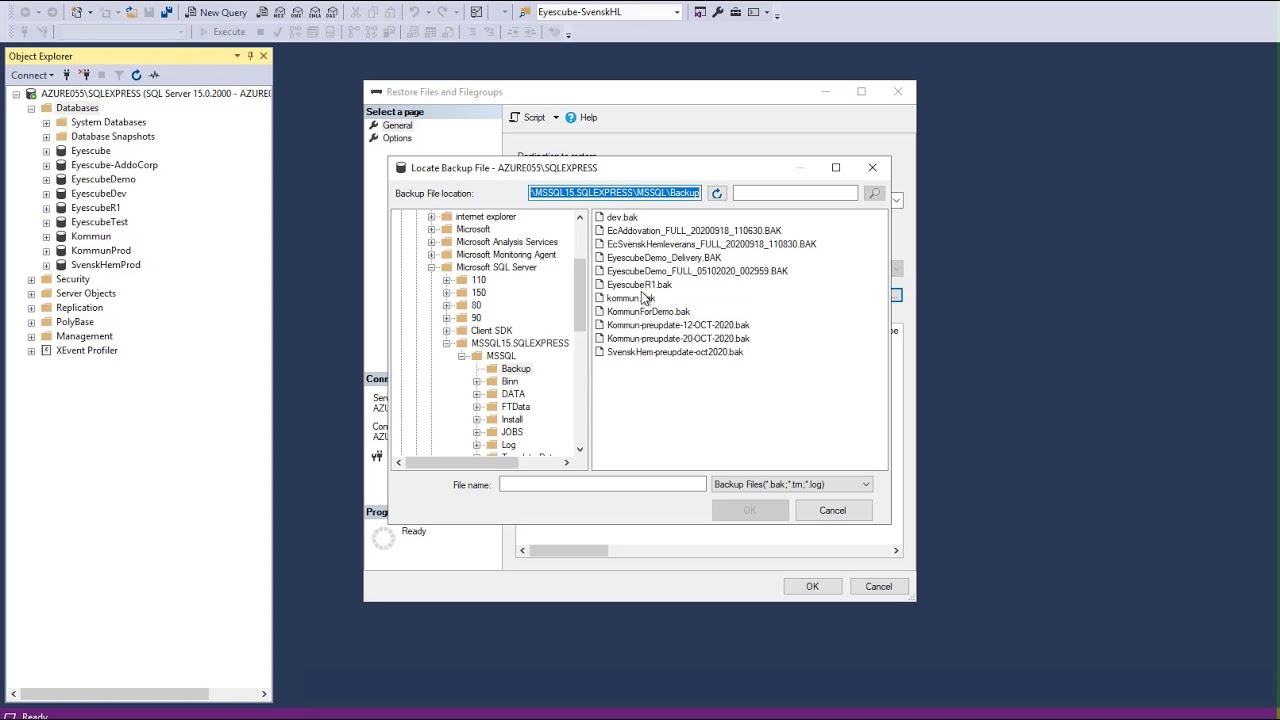This screenshot has width=1280, height=720.
Task: Click the File name input field
Action: (603, 485)
